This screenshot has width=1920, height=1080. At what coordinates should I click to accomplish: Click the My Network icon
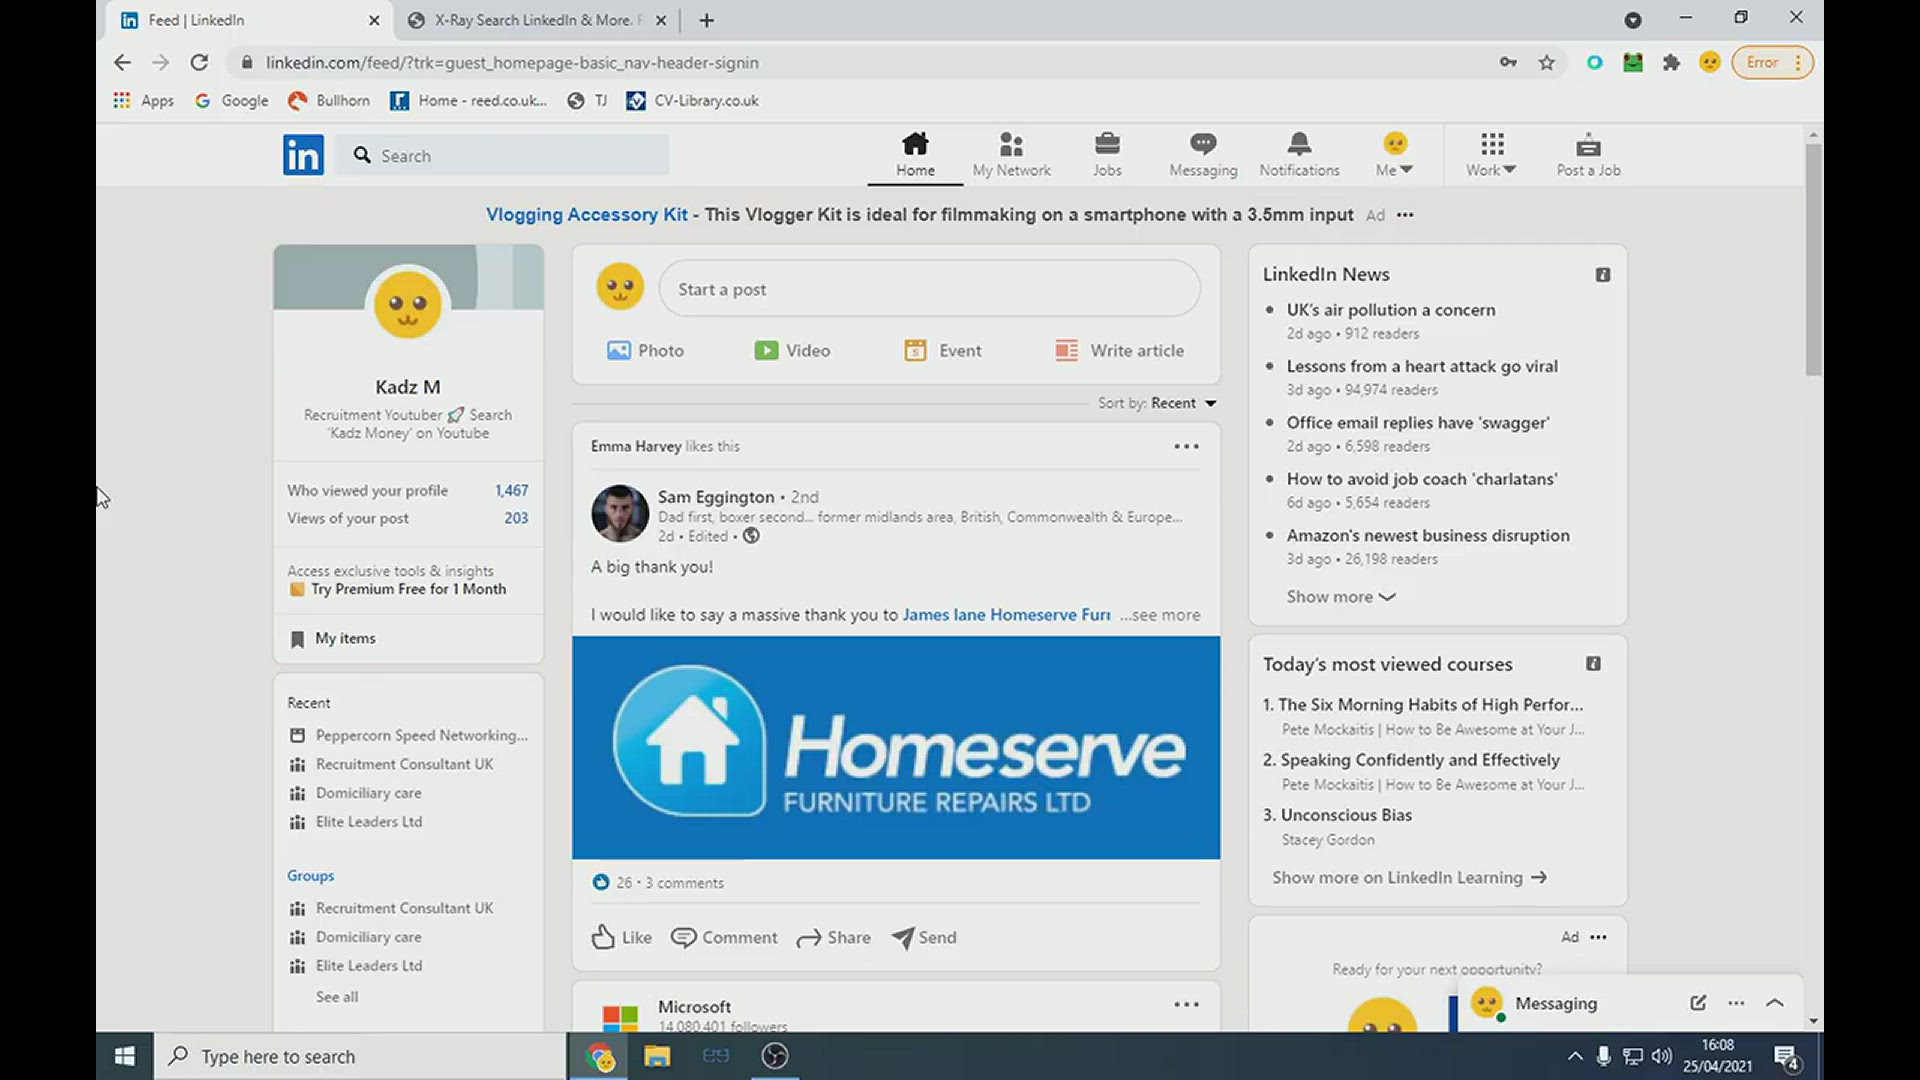(x=1011, y=145)
